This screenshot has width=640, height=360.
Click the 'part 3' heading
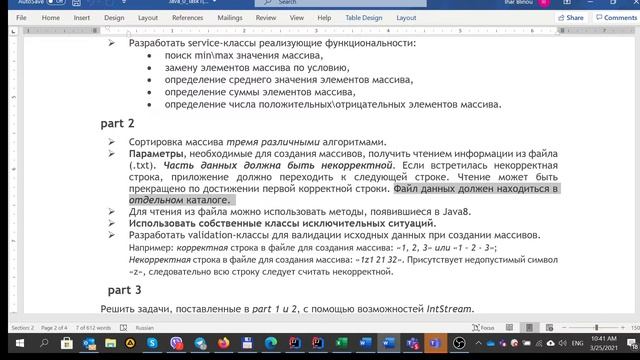tap(124, 290)
